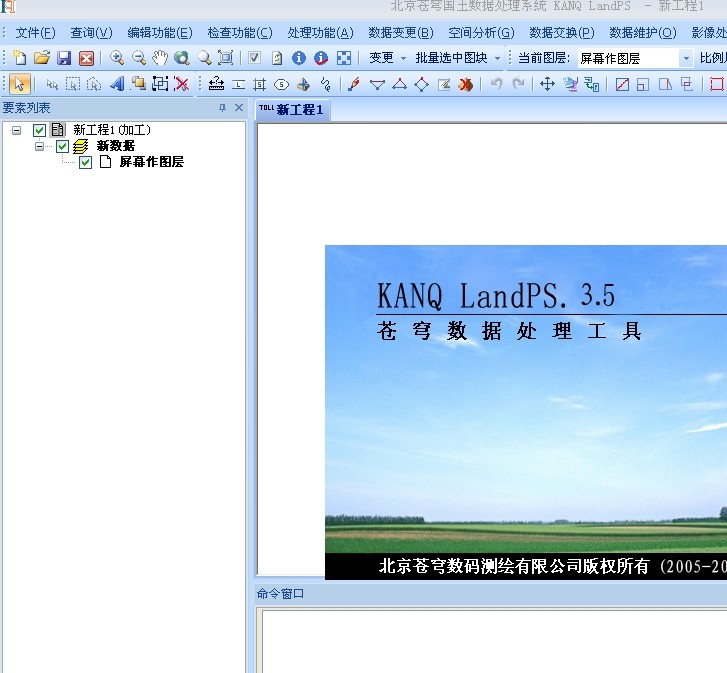Click the hexagon number 5 label icon
727x673 pixels.
point(281,84)
